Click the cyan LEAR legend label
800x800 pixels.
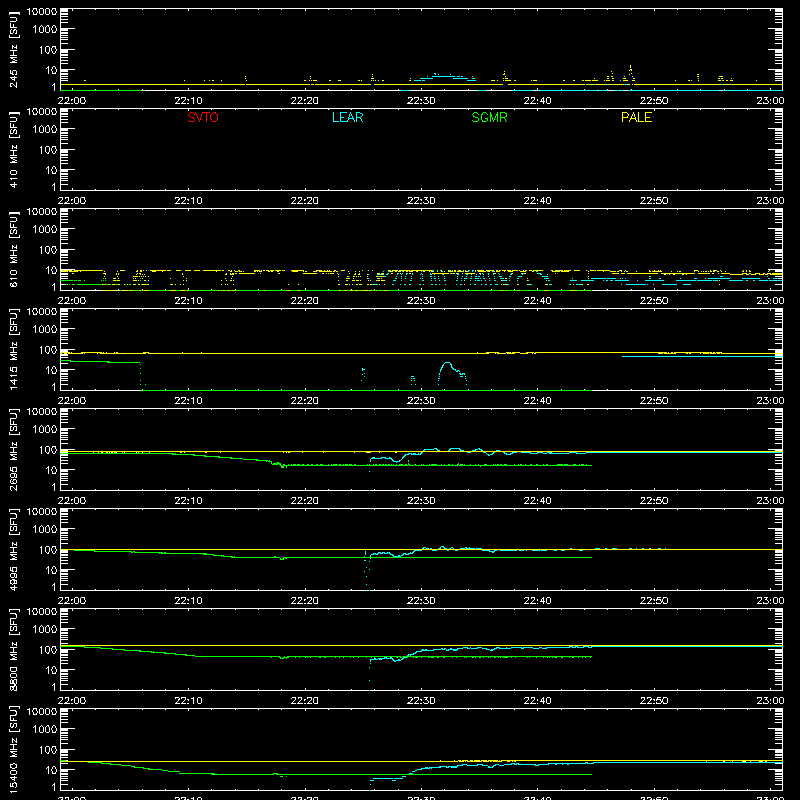pyautogui.click(x=347, y=117)
